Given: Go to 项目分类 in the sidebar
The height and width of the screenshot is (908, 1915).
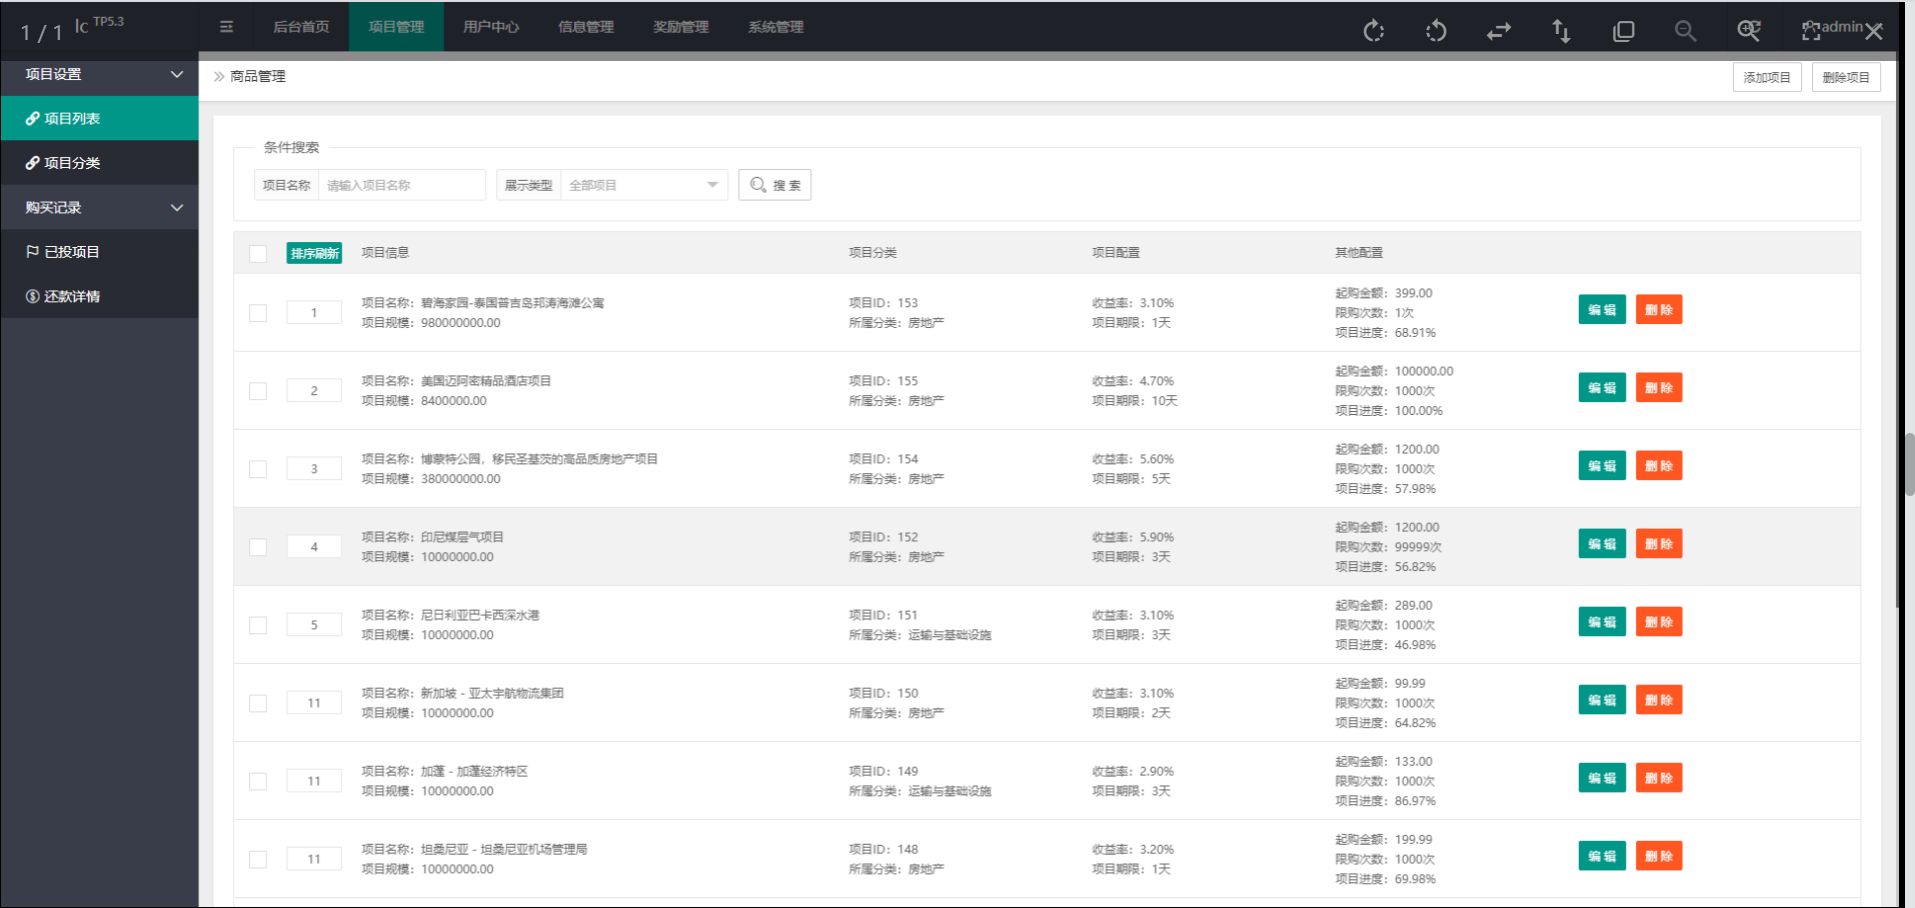Looking at the screenshot, I should 72,163.
